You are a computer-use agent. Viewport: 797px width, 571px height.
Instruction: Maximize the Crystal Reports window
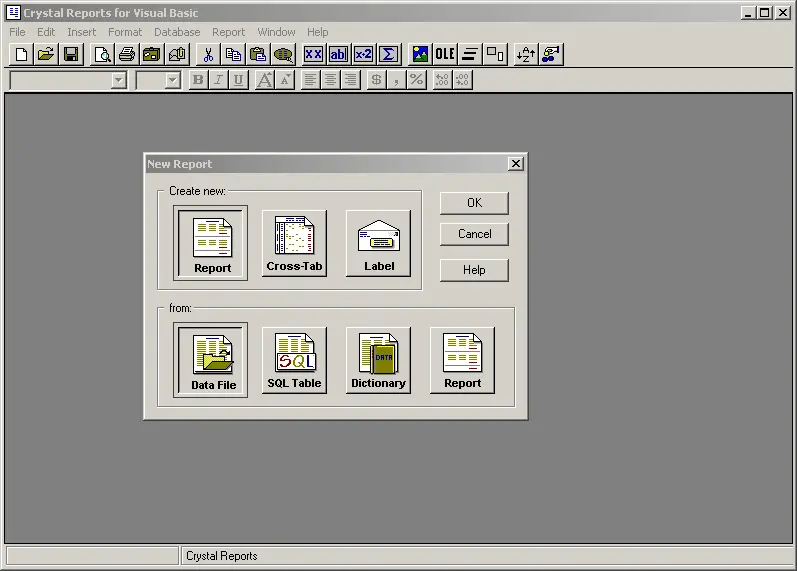(x=765, y=13)
